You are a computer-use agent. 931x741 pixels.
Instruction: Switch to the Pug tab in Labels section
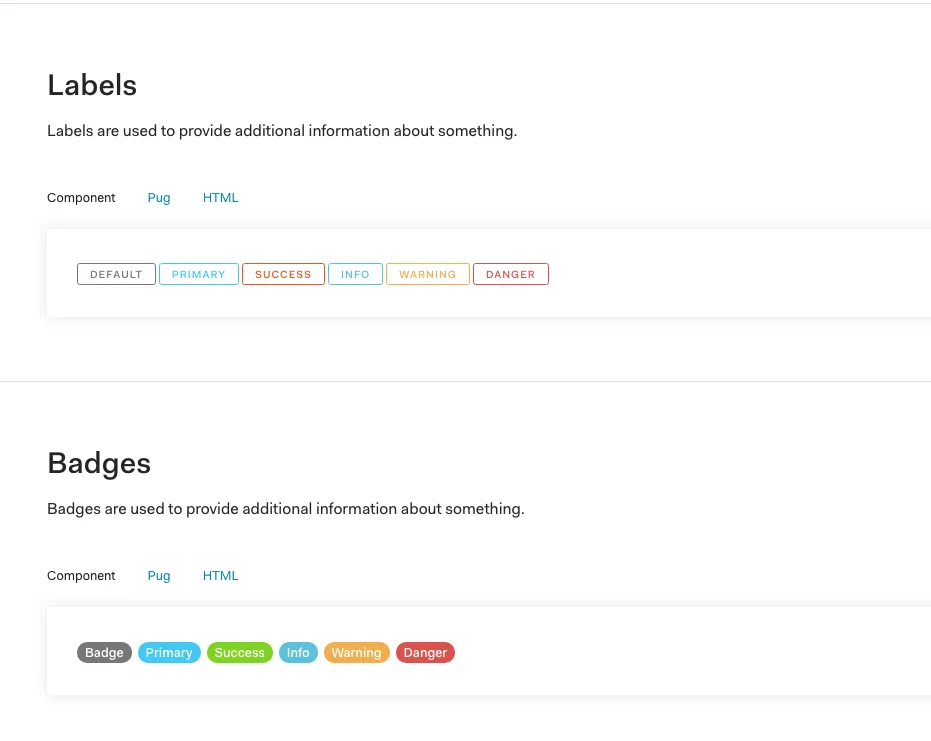point(158,197)
